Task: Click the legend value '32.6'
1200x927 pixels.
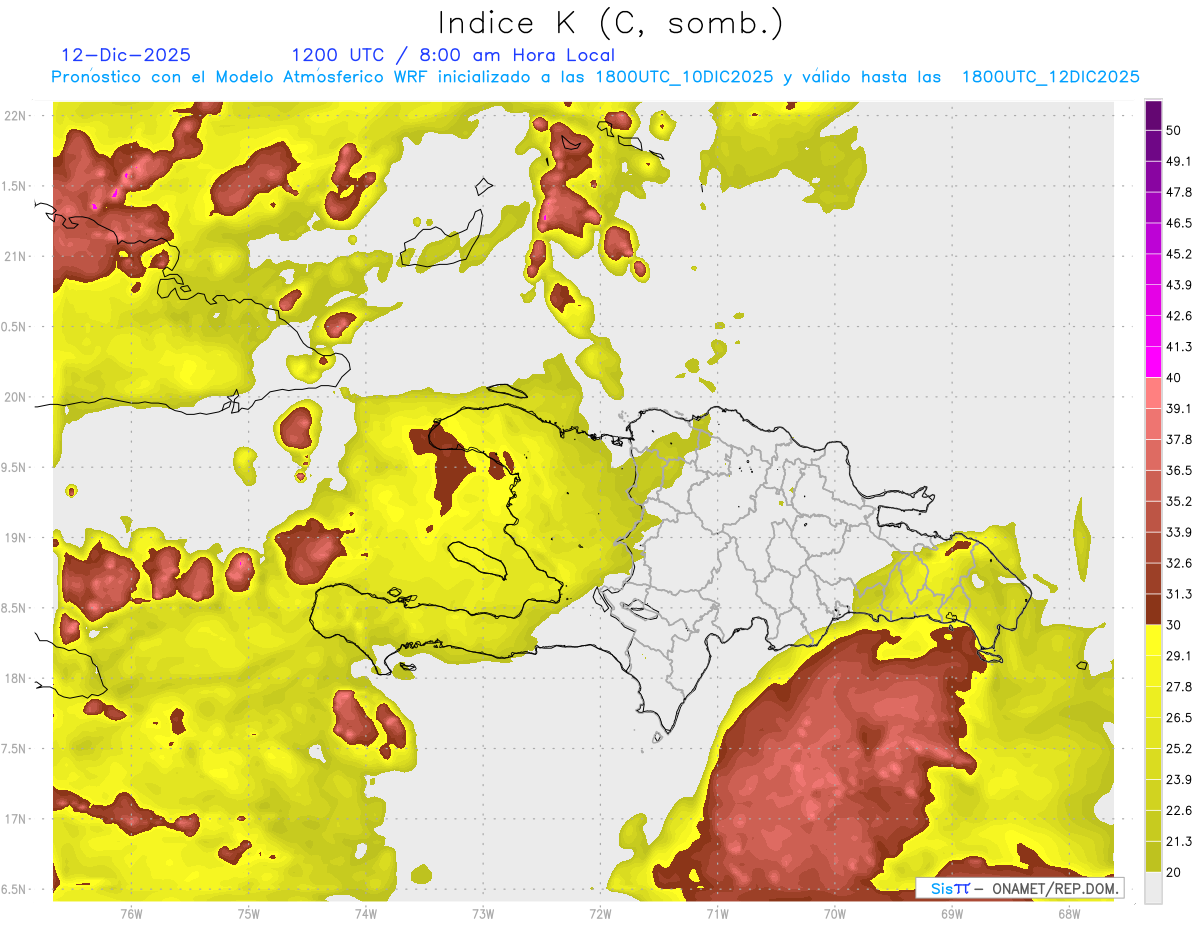Action: click(1179, 563)
